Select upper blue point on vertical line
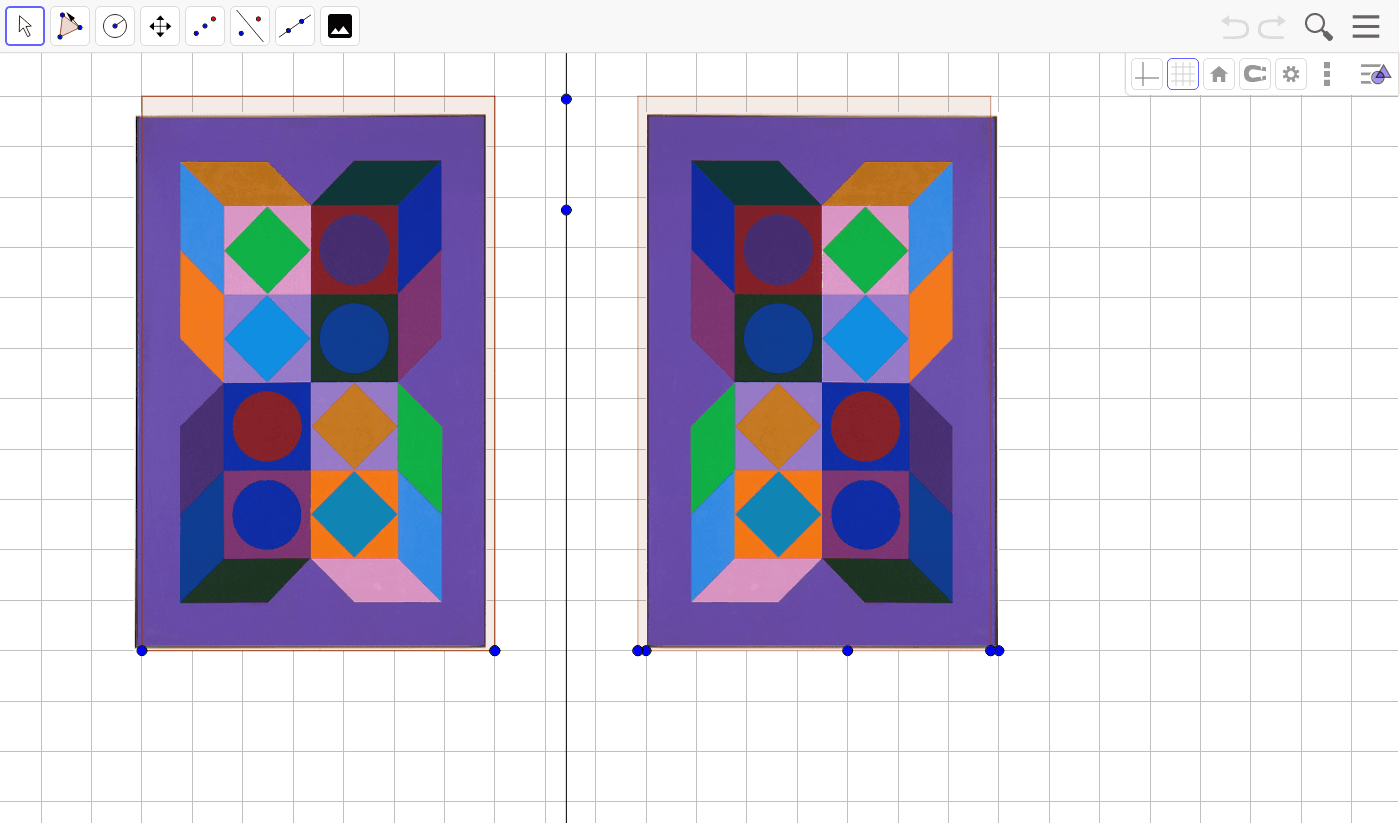The width and height of the screenshot is (1400, 825). click(566, 99)
